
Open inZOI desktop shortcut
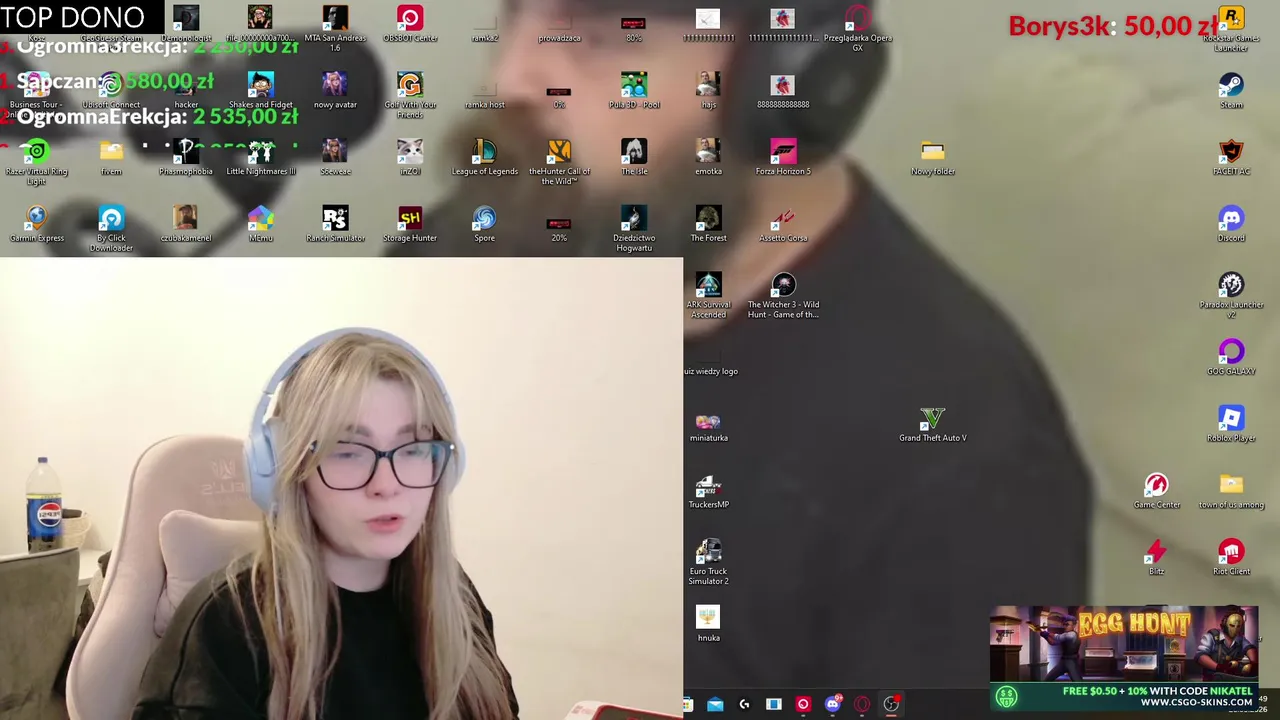[x=410, y=158]
